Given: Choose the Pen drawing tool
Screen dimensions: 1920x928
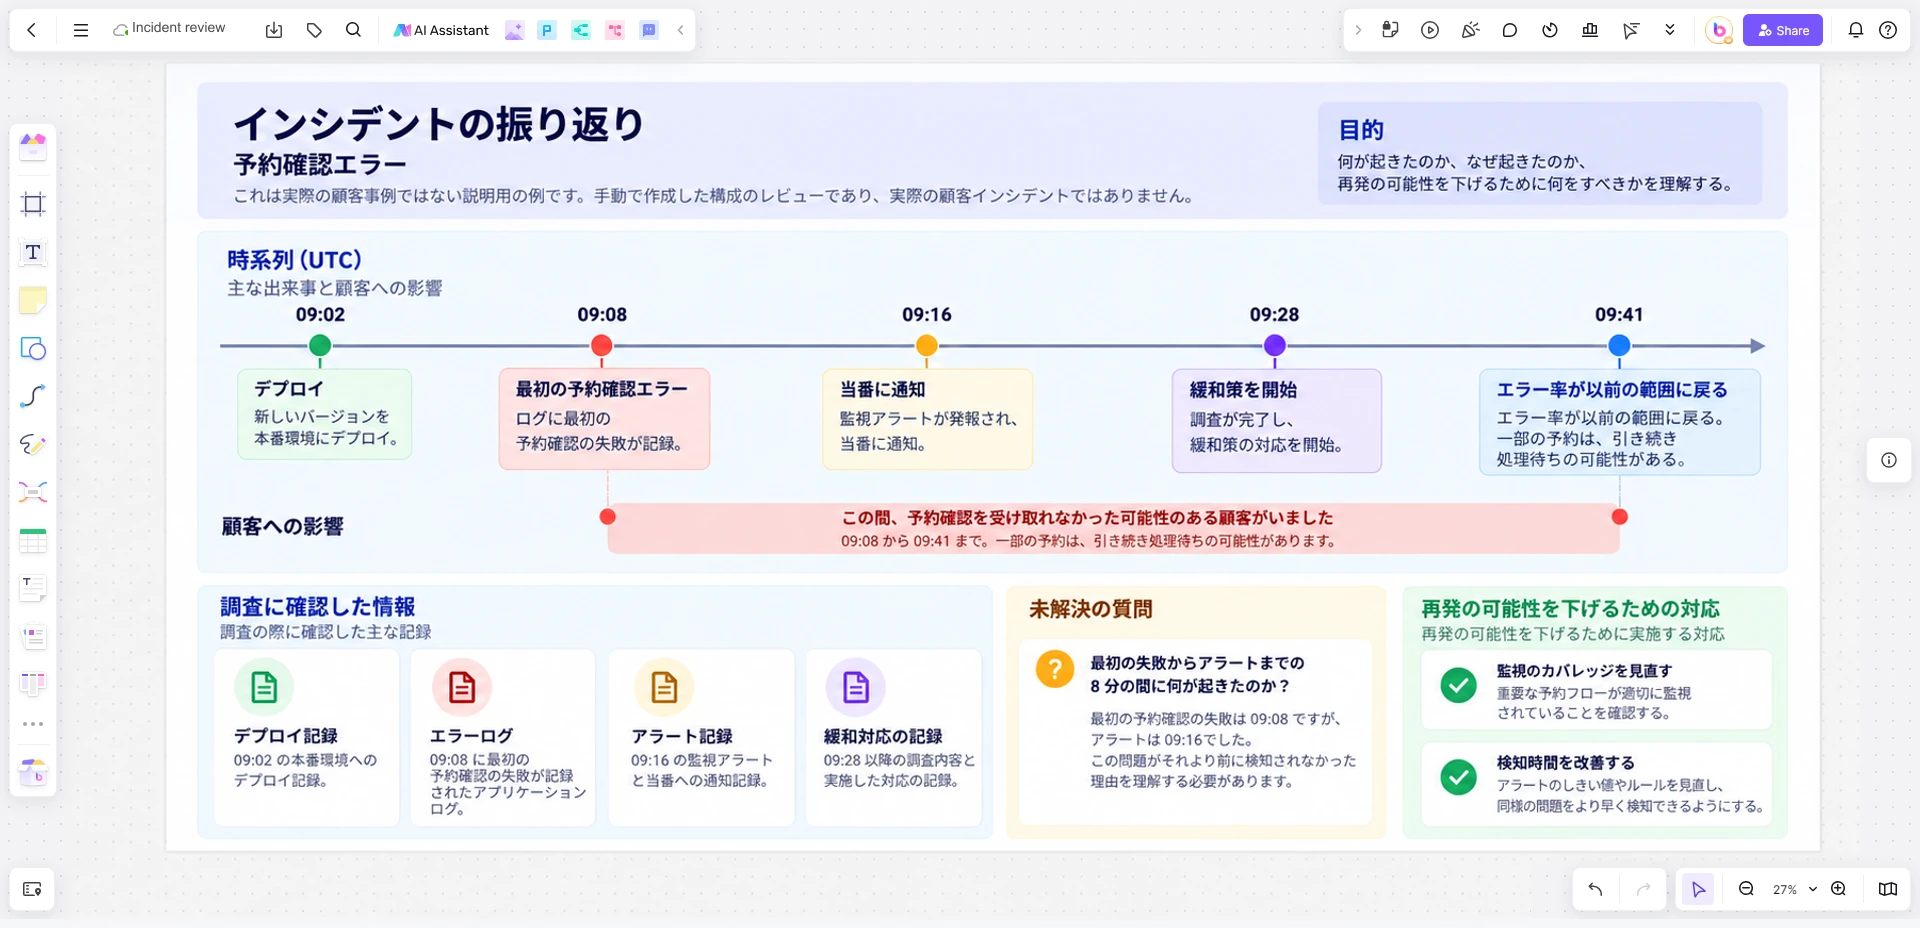Looking at the screenshot, I should [33, 444].
